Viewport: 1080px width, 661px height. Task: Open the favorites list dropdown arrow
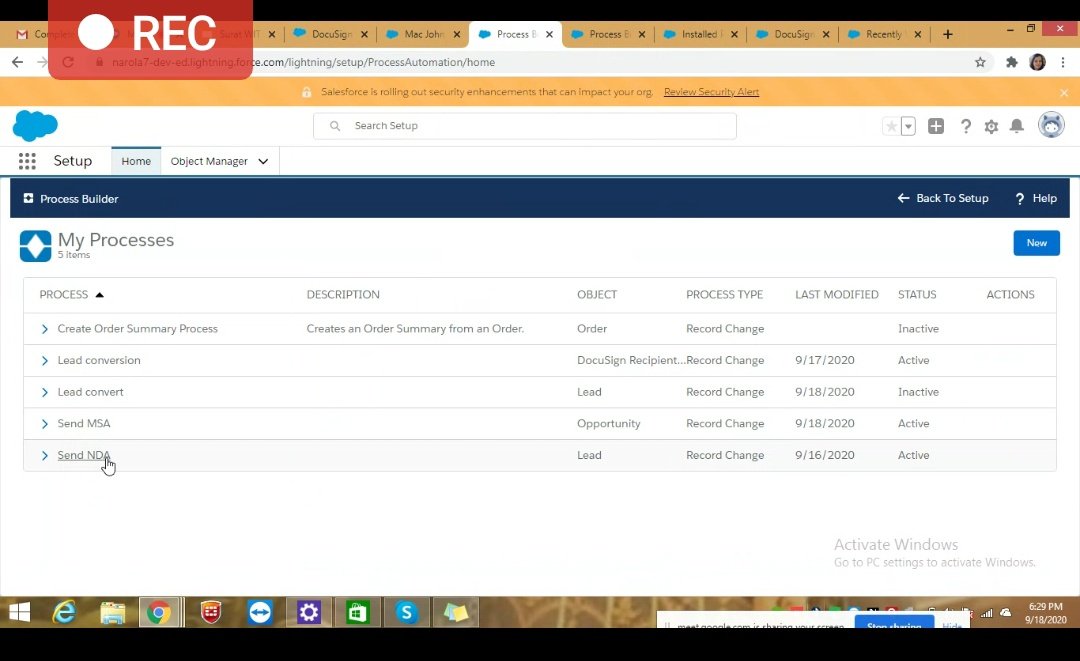coord(908,126)
